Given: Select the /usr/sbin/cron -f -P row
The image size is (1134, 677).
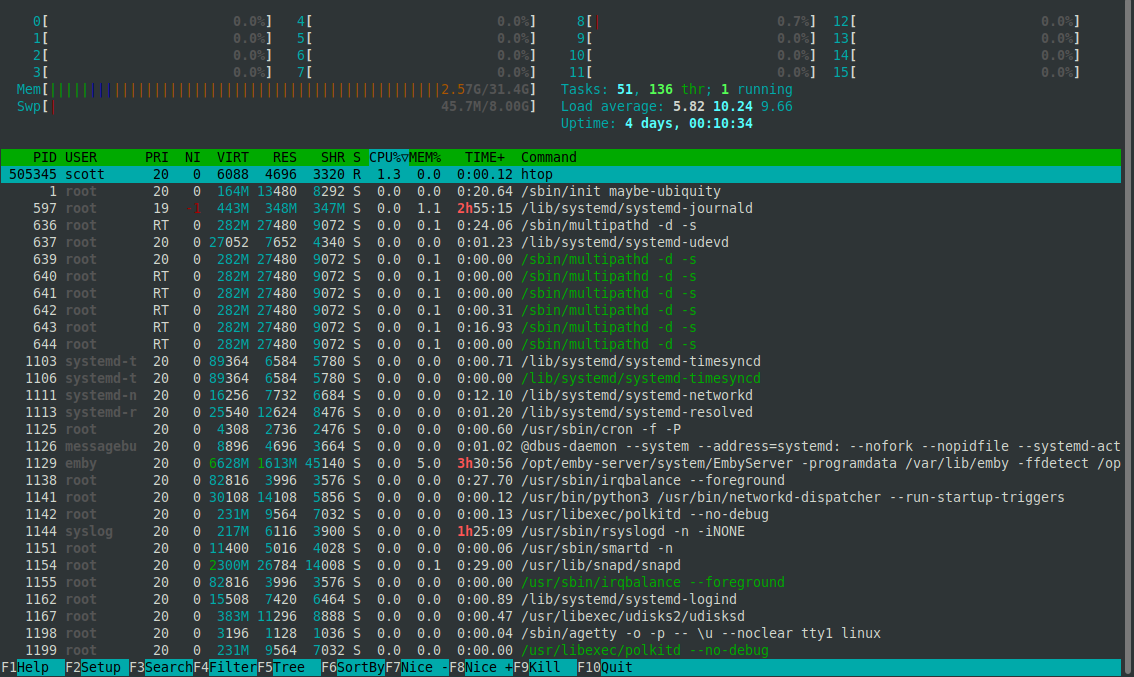Looking at the screenshot, I should (560, 429).
